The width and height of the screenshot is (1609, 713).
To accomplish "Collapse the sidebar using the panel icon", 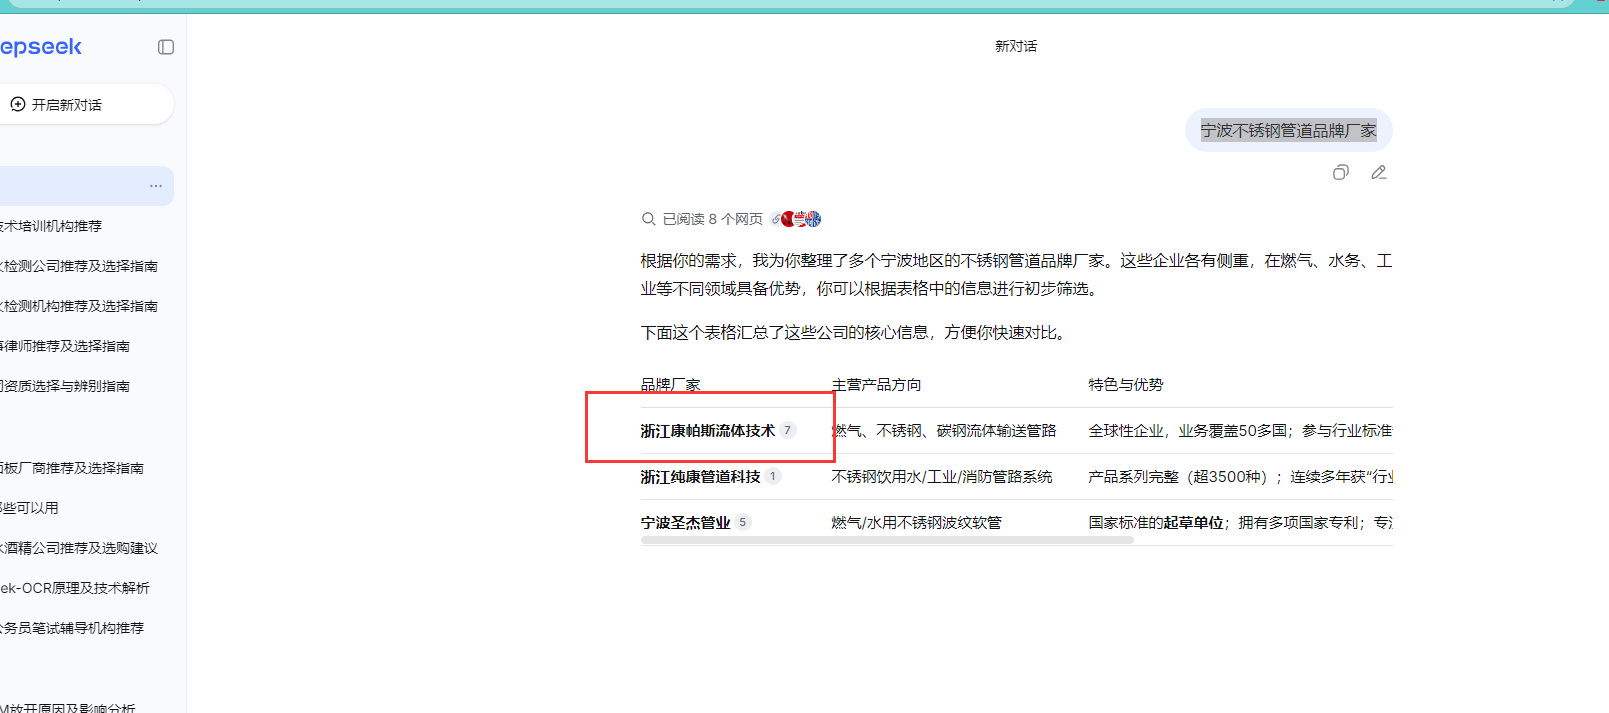I will tap(166, 47).
